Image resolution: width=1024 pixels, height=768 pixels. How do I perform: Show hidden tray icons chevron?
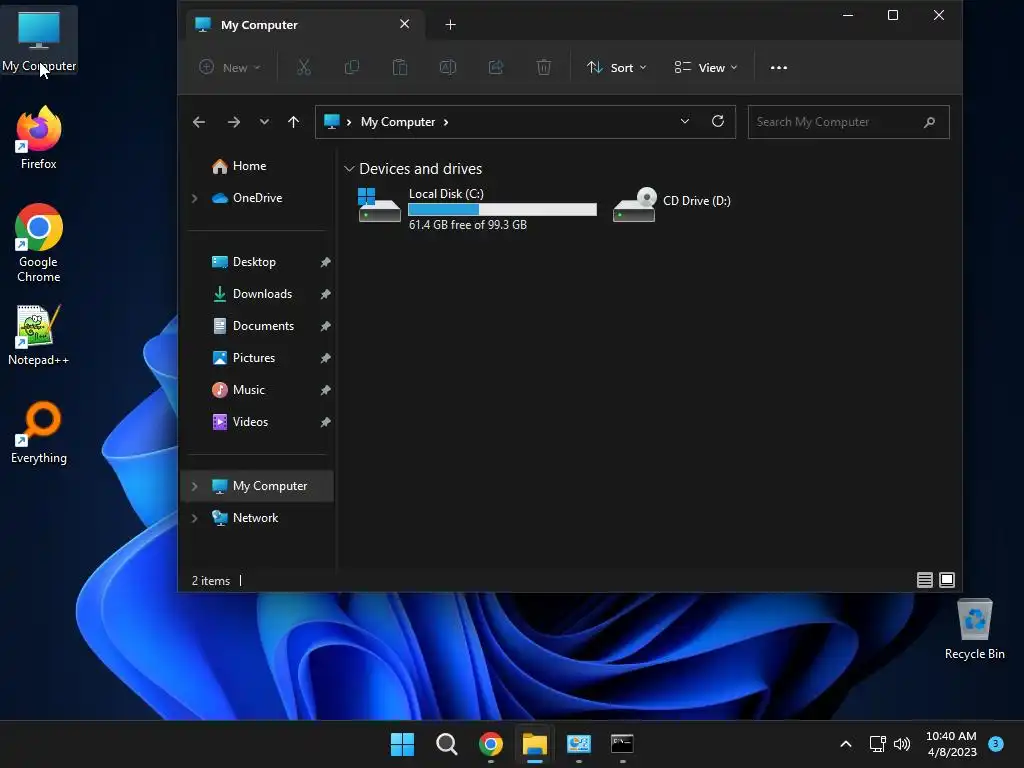coord(846,744)
